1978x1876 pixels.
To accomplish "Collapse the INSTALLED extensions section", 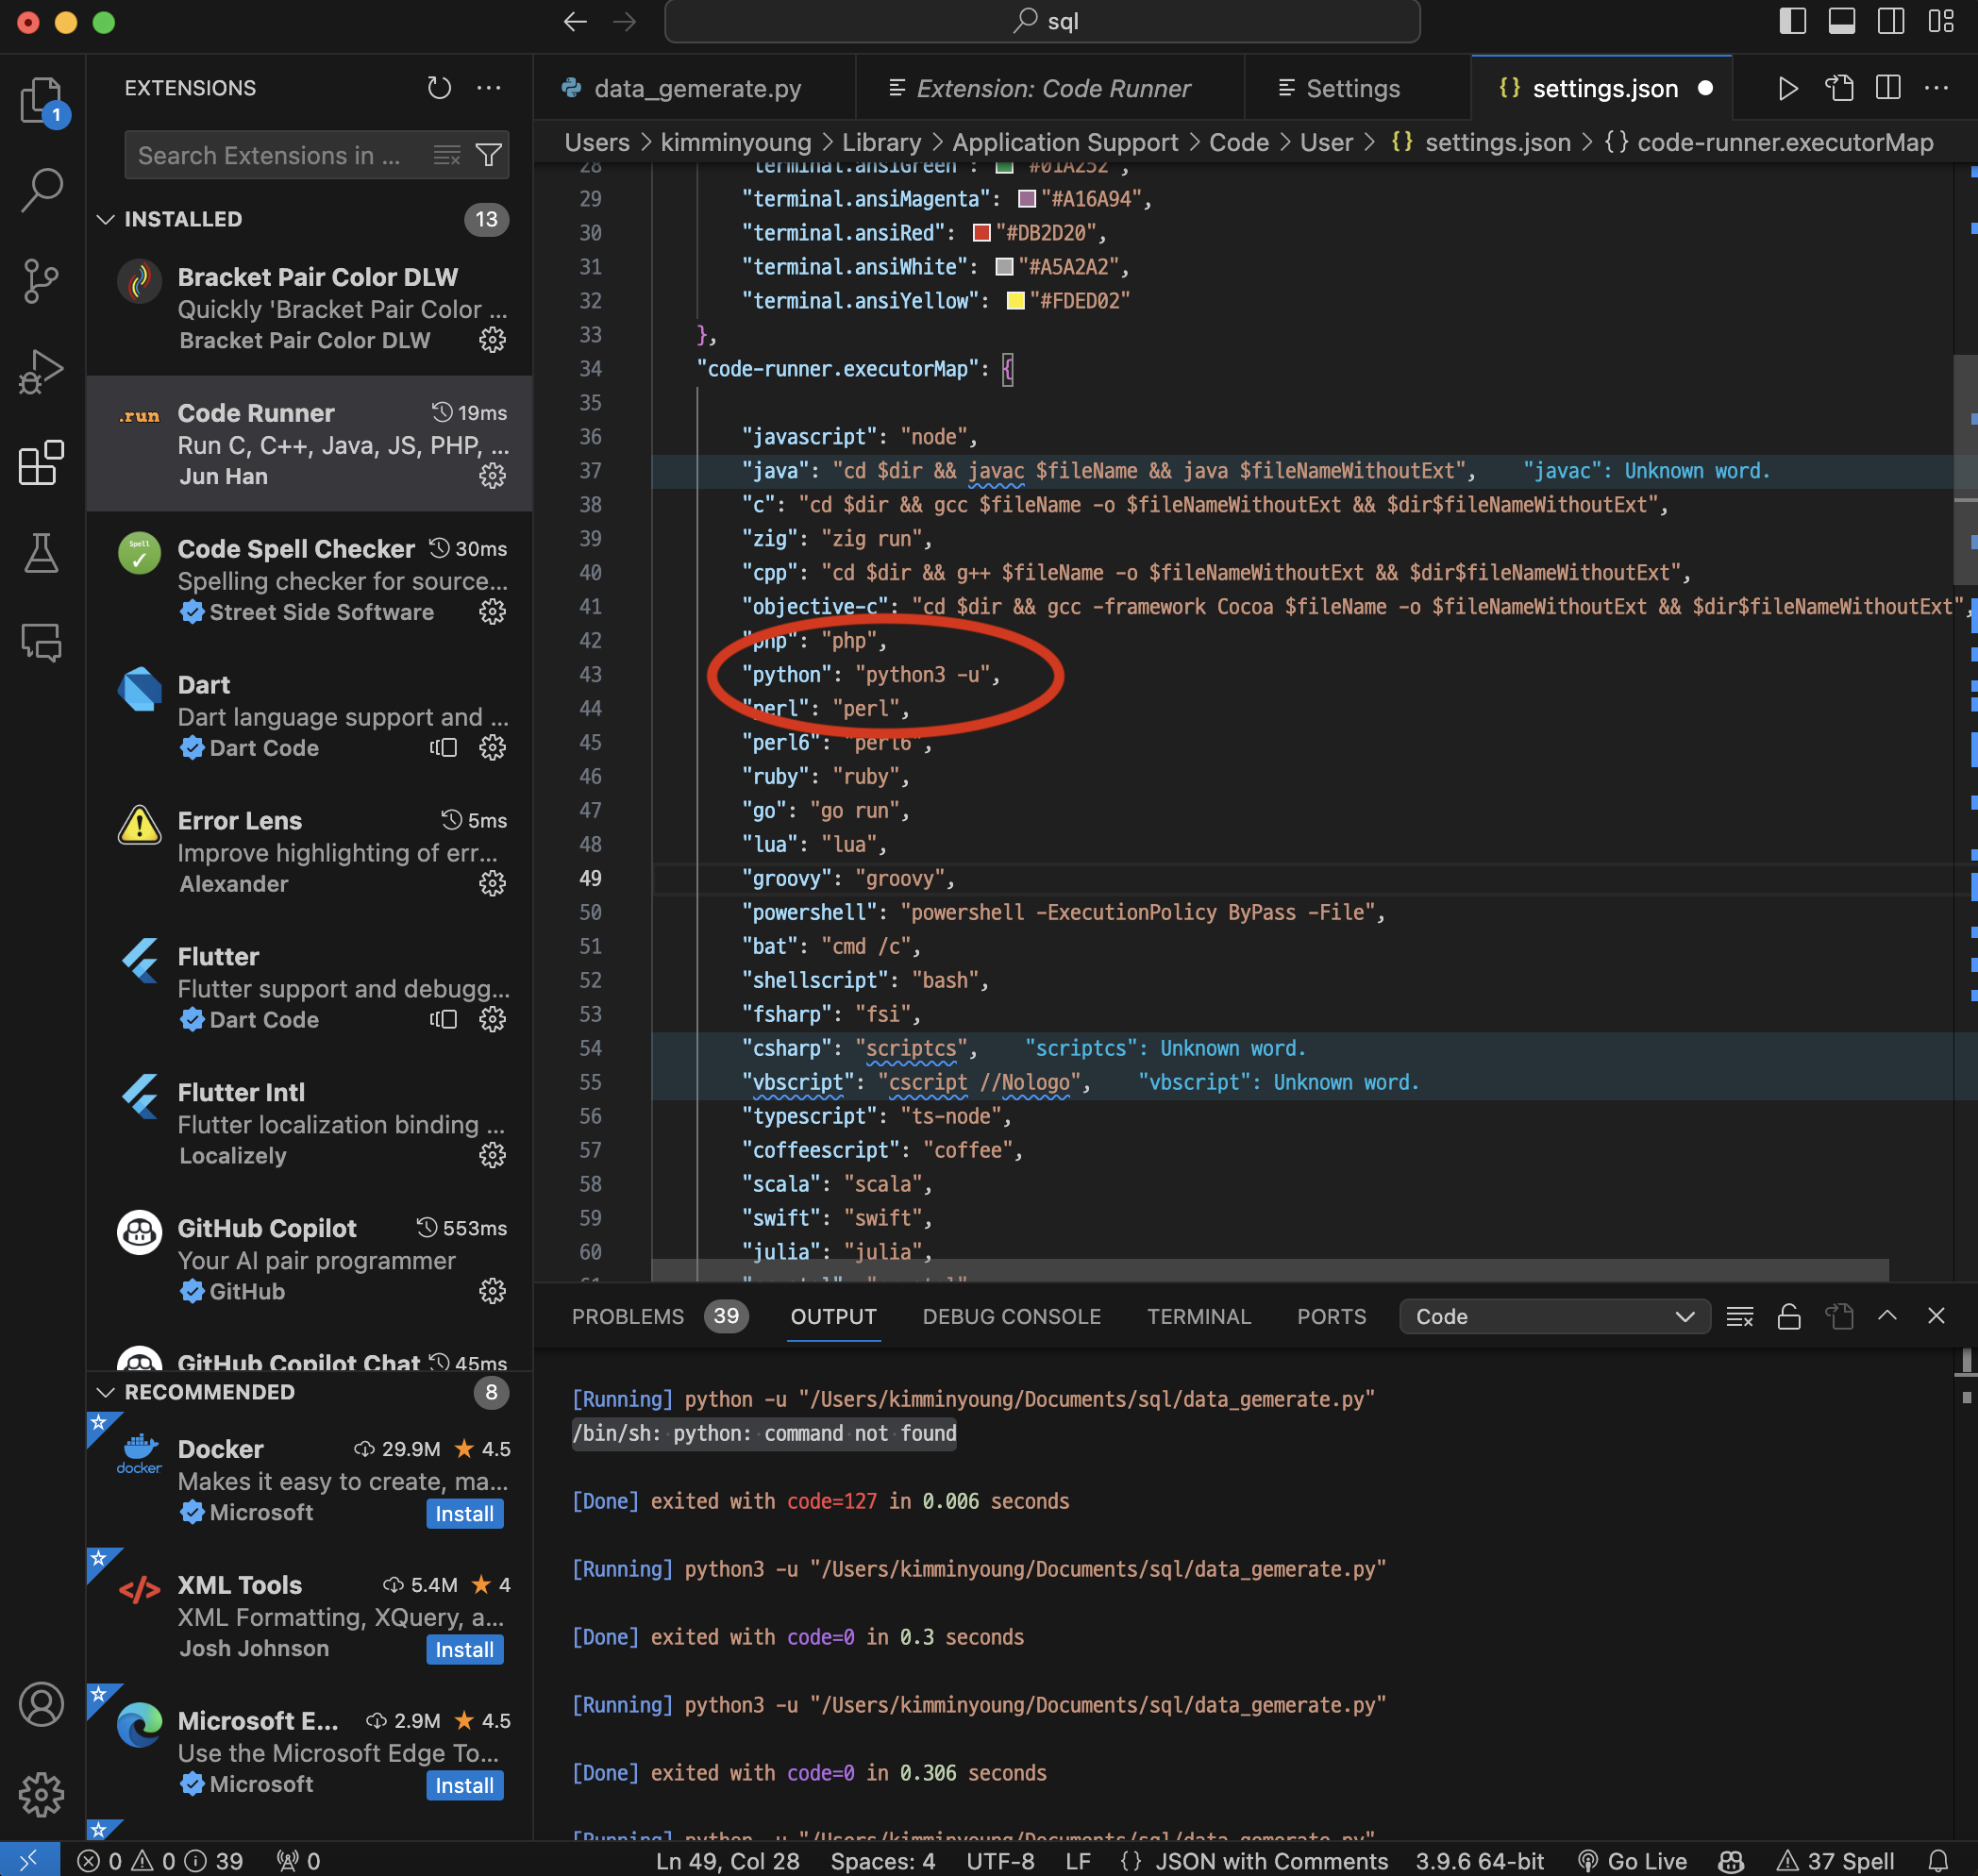I will (x=106, y=219).
